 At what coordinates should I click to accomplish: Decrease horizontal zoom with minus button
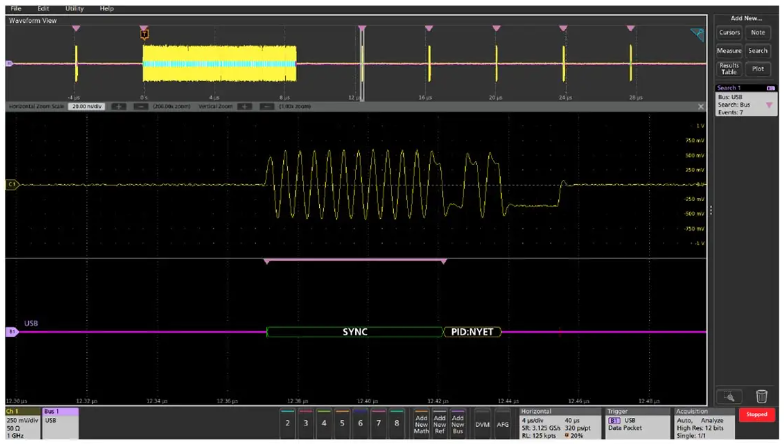click(141, 106)
